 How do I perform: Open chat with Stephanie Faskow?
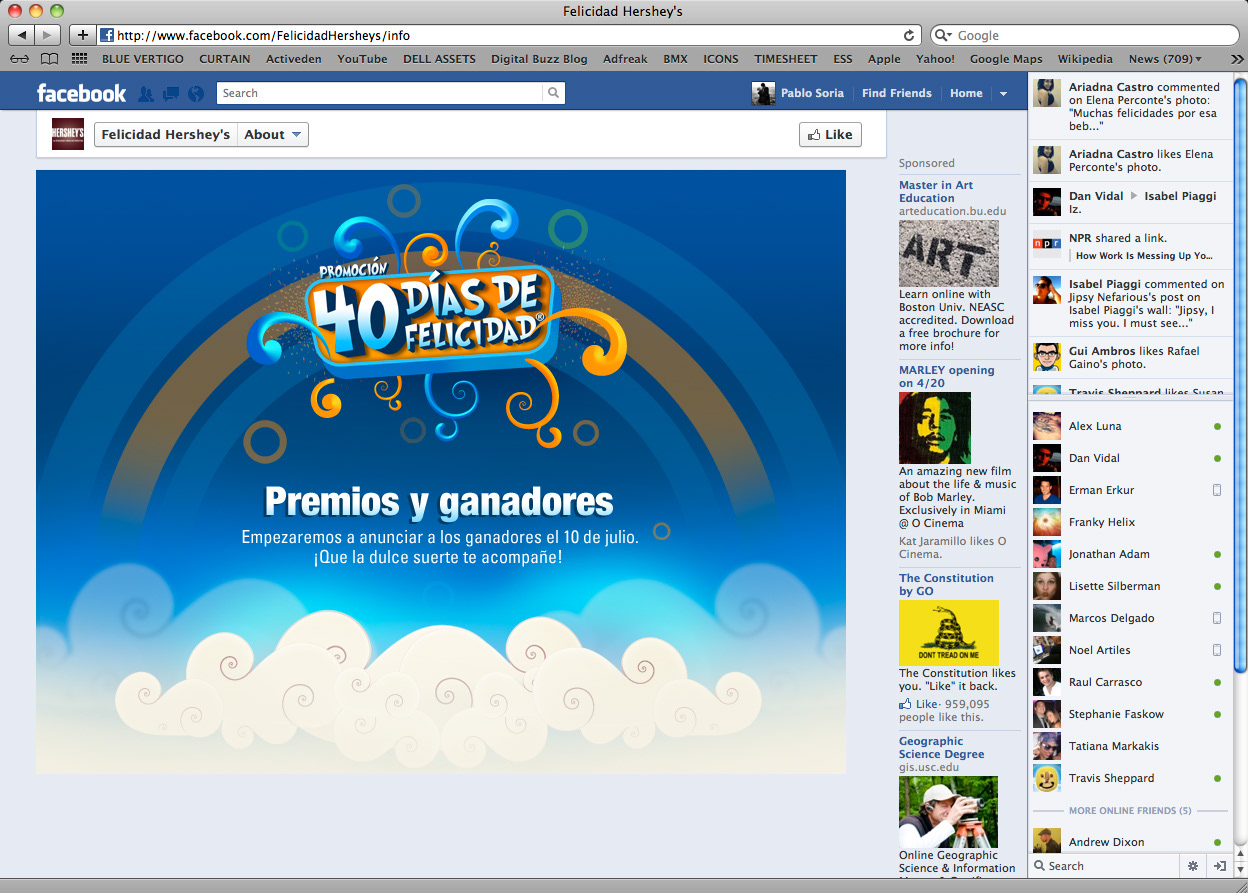pos(1130,714)
